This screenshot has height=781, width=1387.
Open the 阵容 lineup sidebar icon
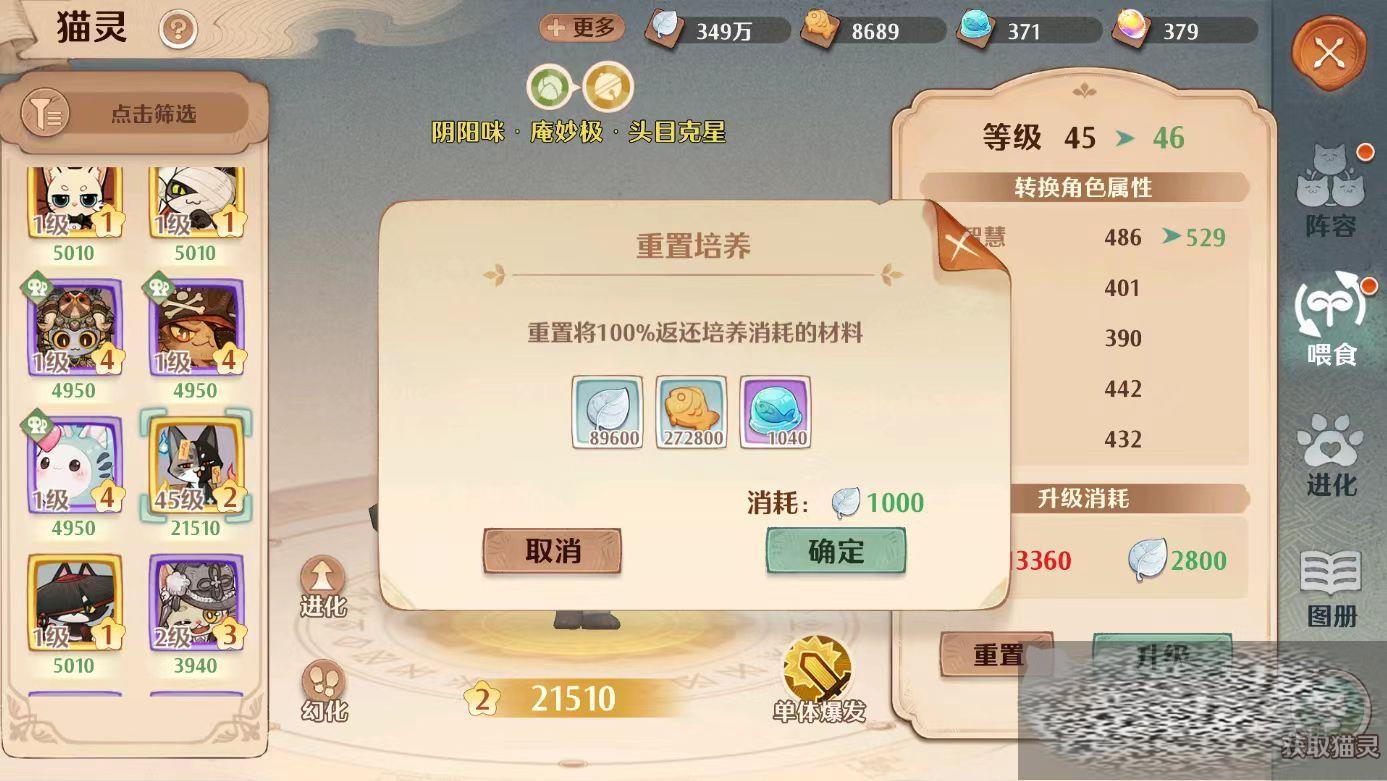[1331, 192]
